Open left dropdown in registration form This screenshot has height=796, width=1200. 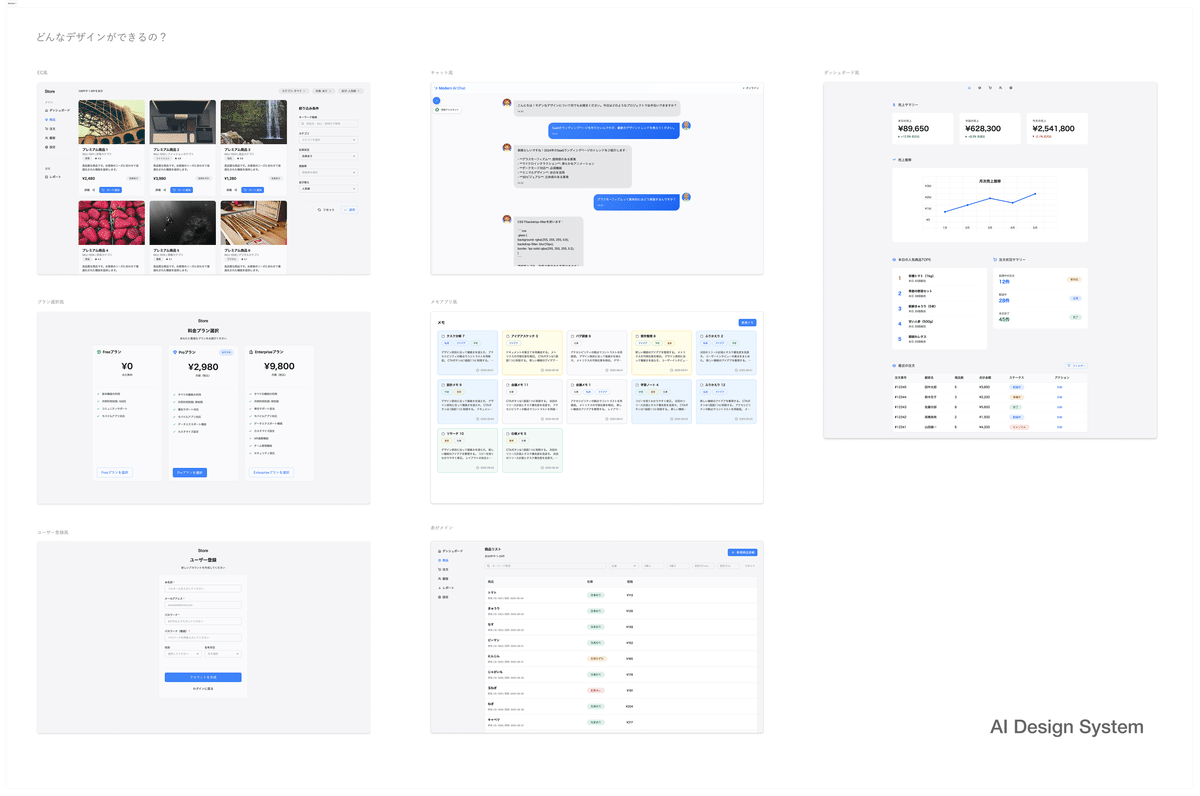[x=183, y=654]
